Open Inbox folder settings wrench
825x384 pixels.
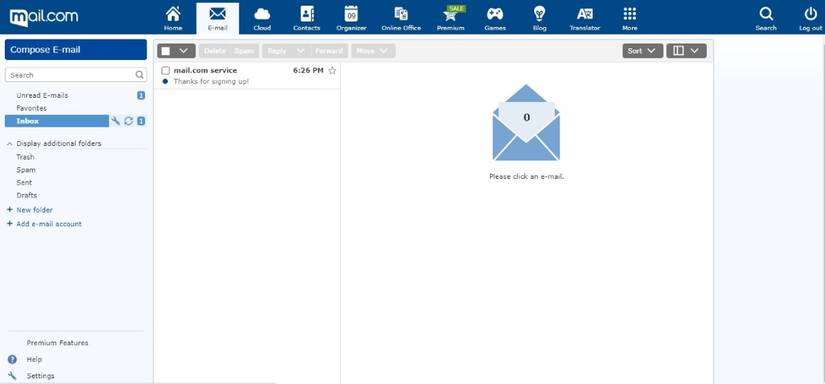(116, 121)
